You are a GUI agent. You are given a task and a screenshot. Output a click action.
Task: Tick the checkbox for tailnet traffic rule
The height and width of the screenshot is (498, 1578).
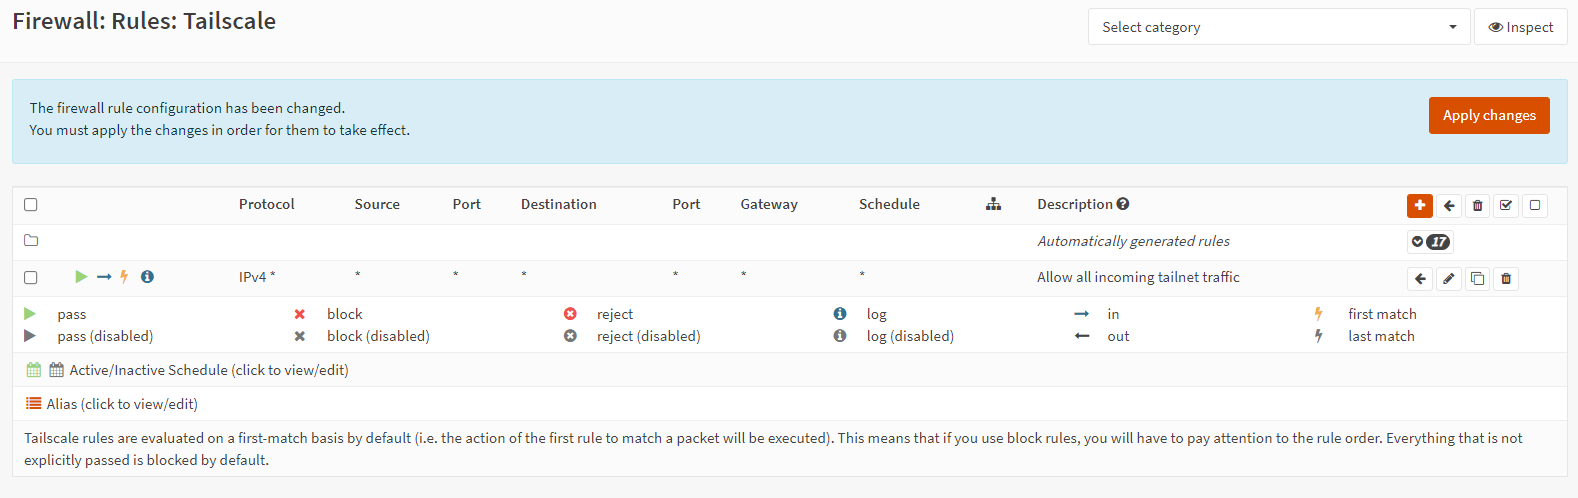coord(31,277)
